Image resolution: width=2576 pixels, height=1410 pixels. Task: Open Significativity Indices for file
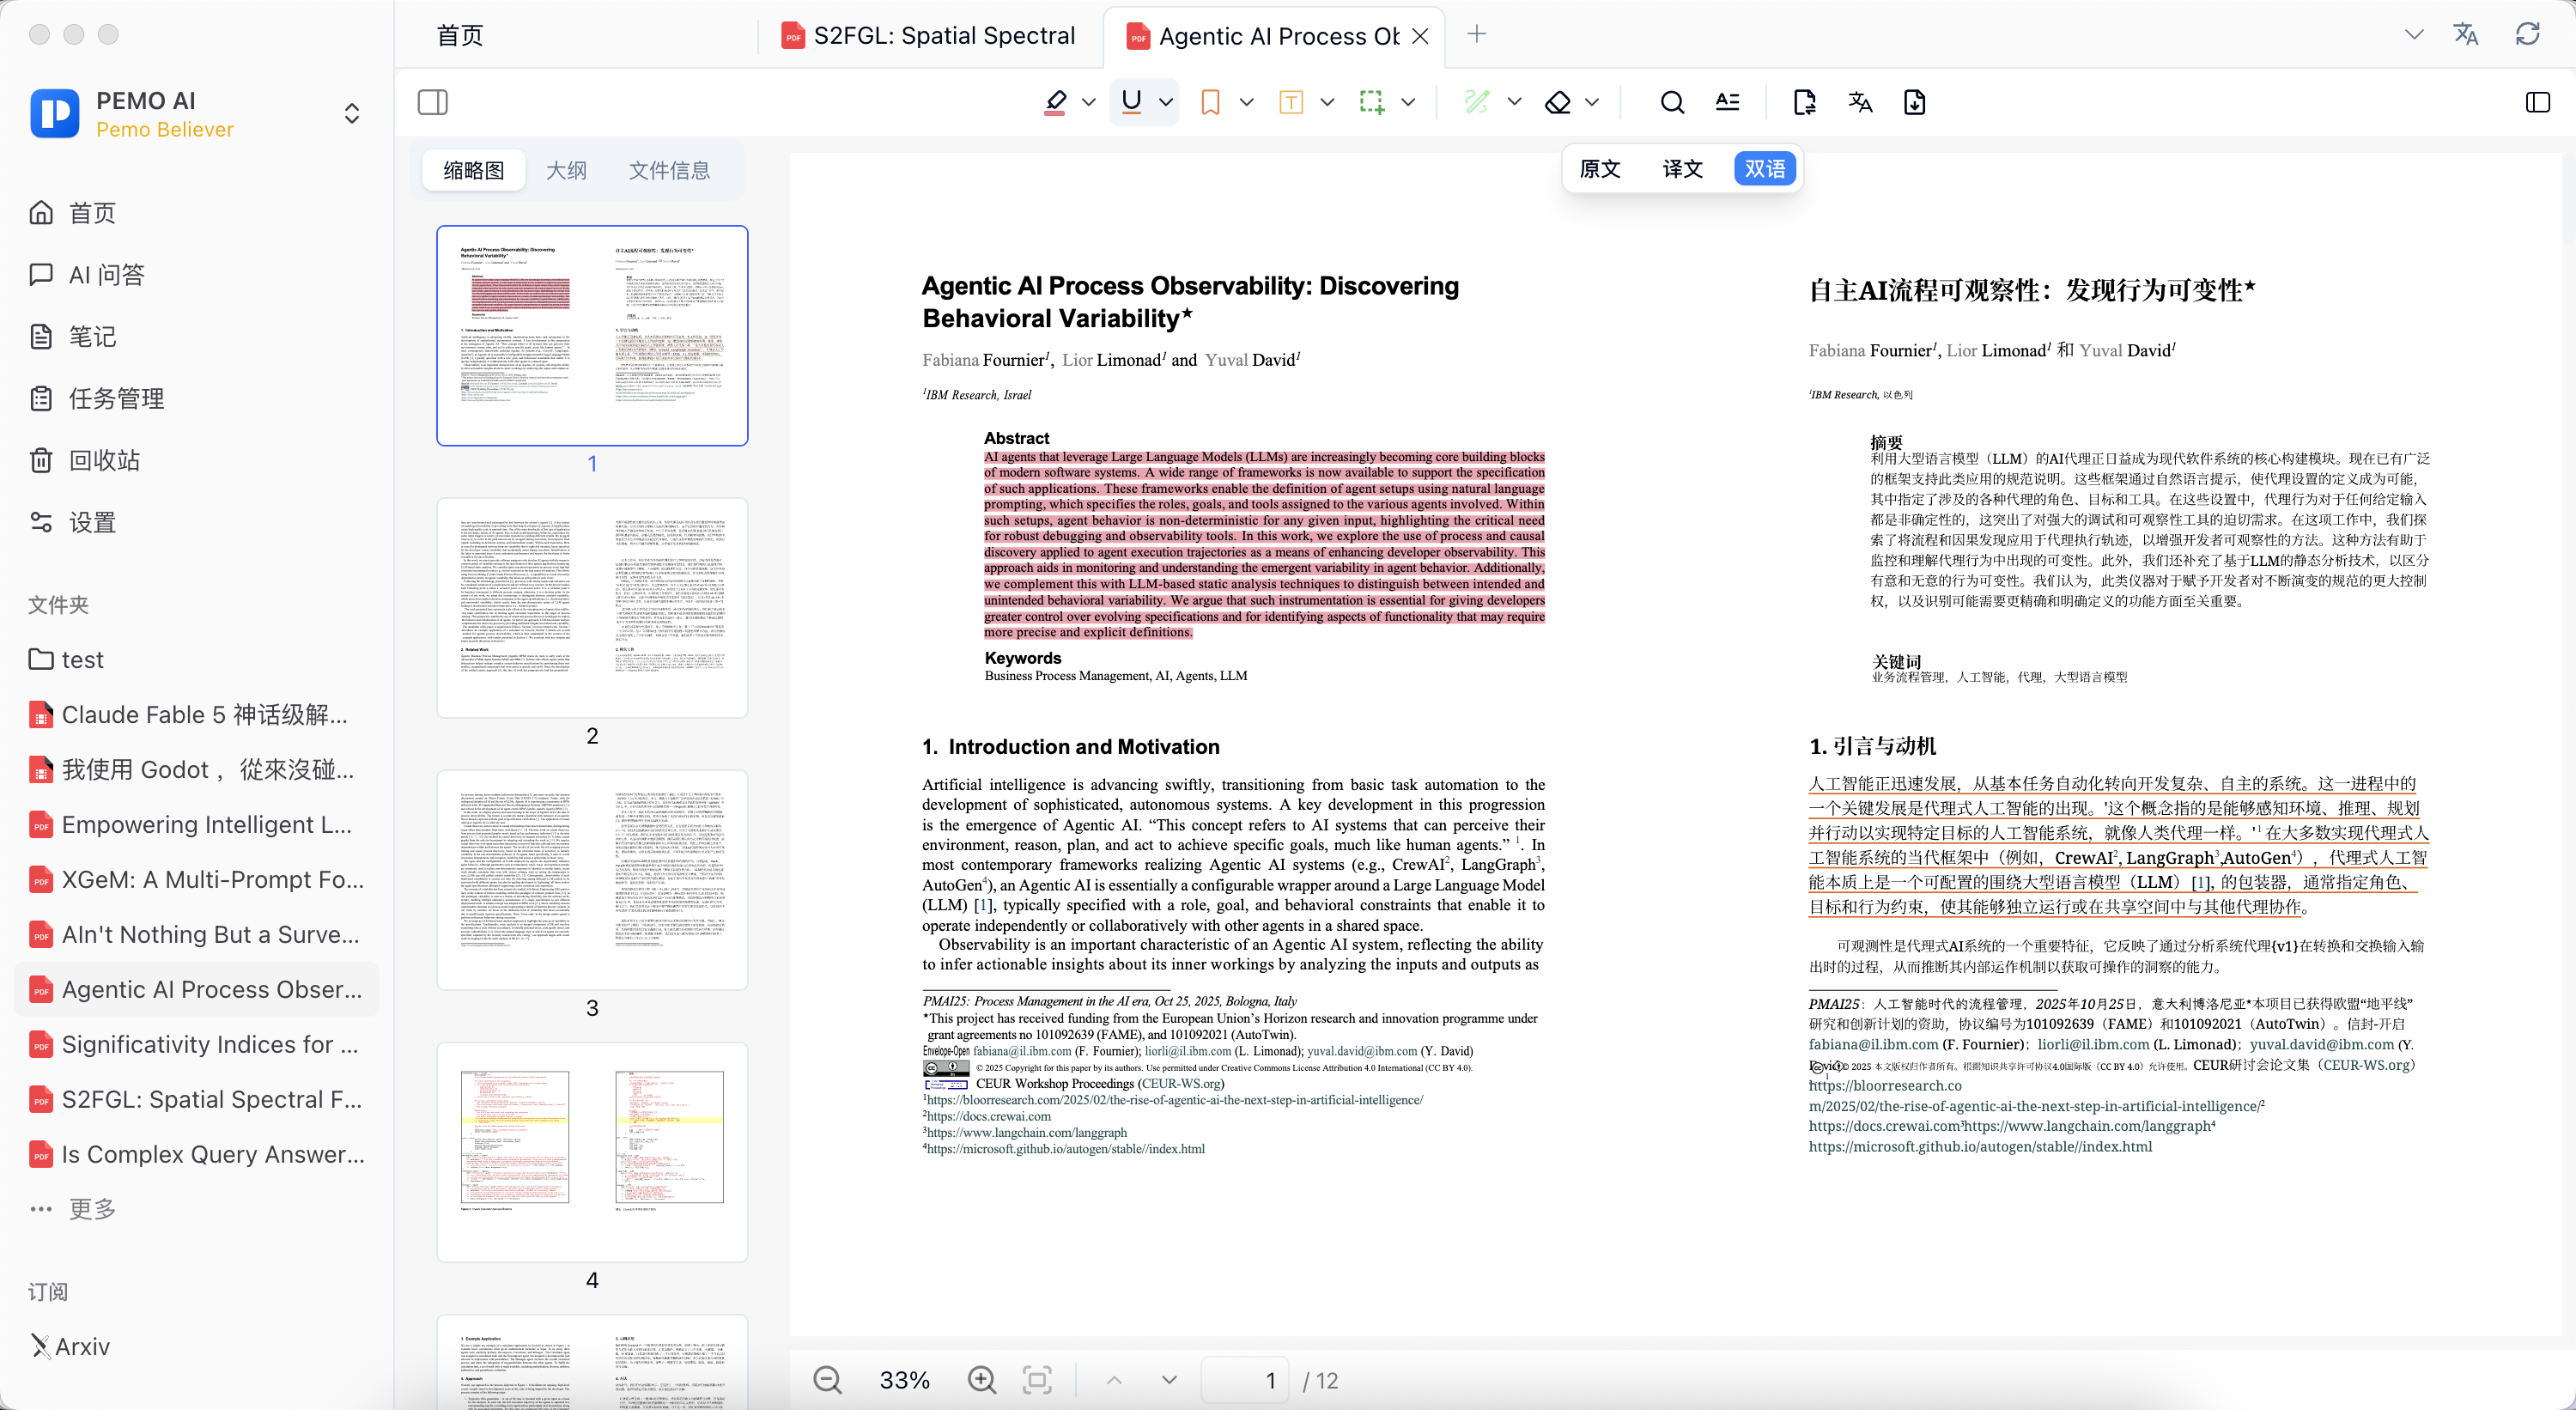click(x=196, y=1045)
